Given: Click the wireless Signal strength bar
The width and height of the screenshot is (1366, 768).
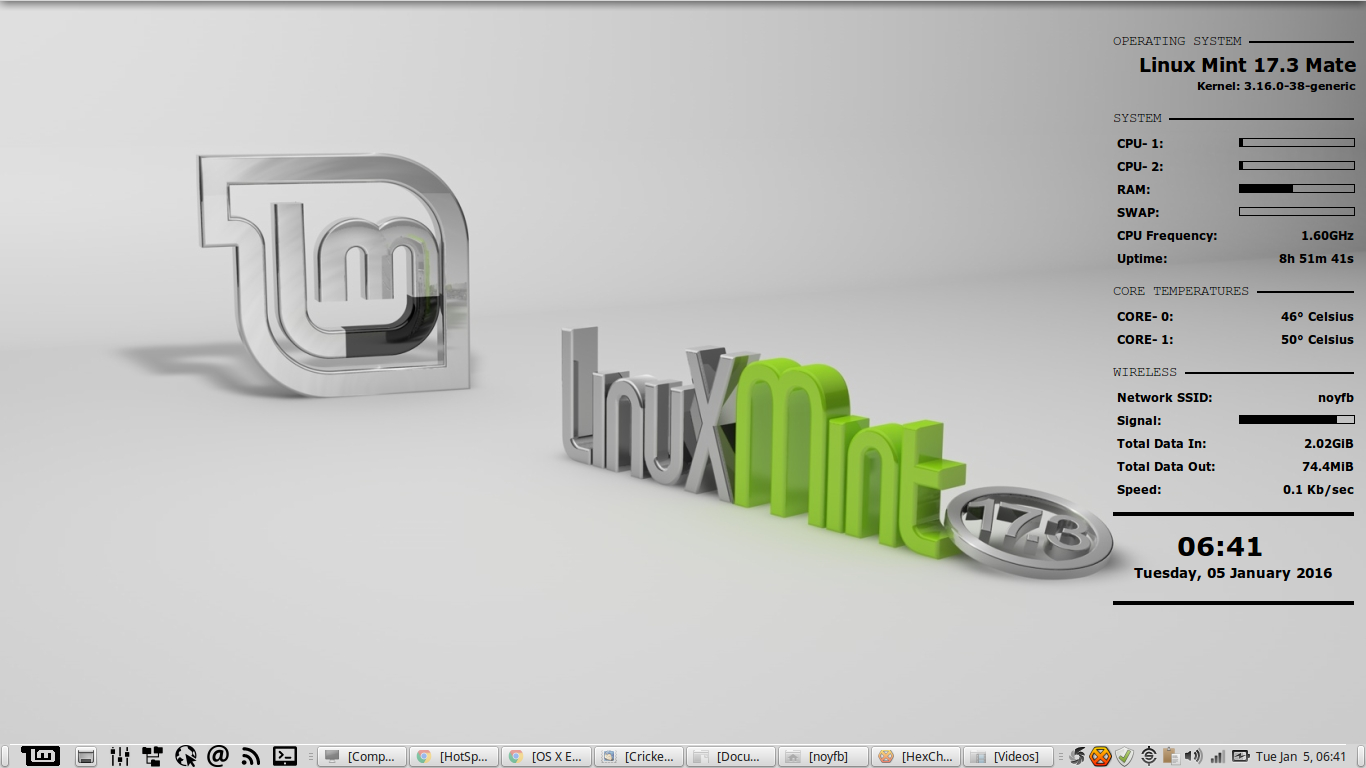Looking at the screenshot, I should tap(1297, 420).
